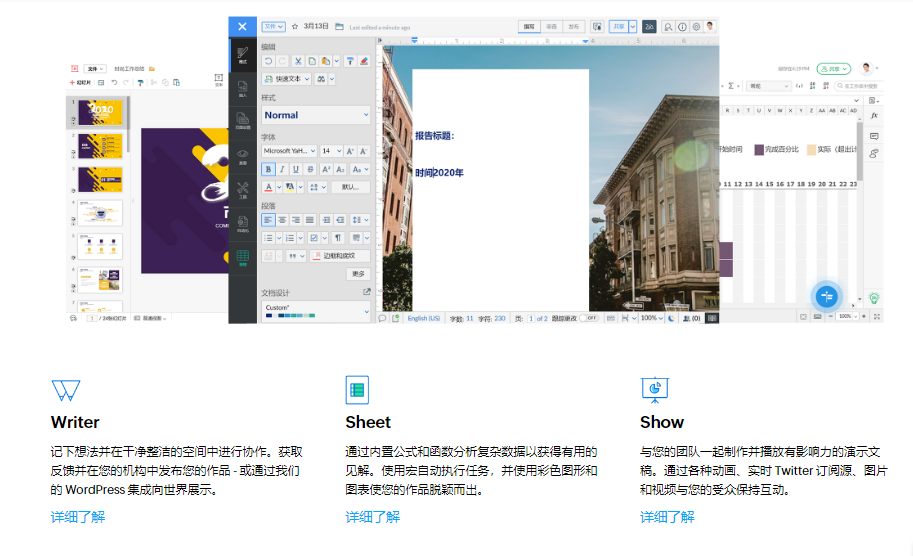Click the Clear Formatting eraser icon in Writer

[364, 61]
